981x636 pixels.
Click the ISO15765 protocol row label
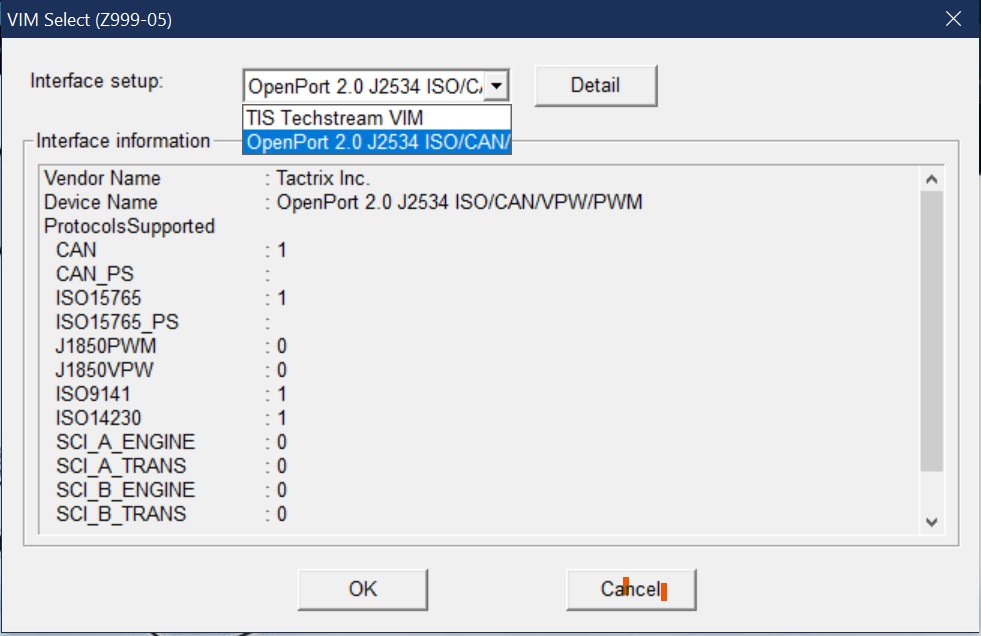click(98, 298)
